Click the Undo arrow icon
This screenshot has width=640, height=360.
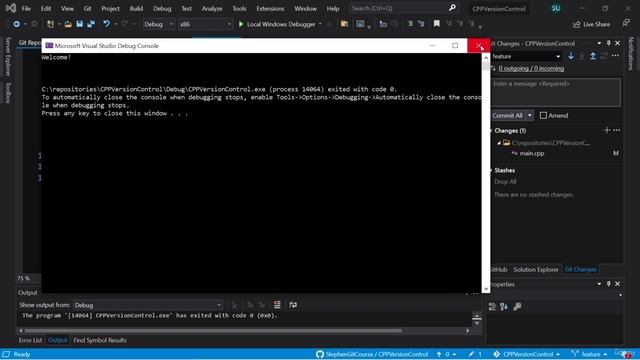106,24
